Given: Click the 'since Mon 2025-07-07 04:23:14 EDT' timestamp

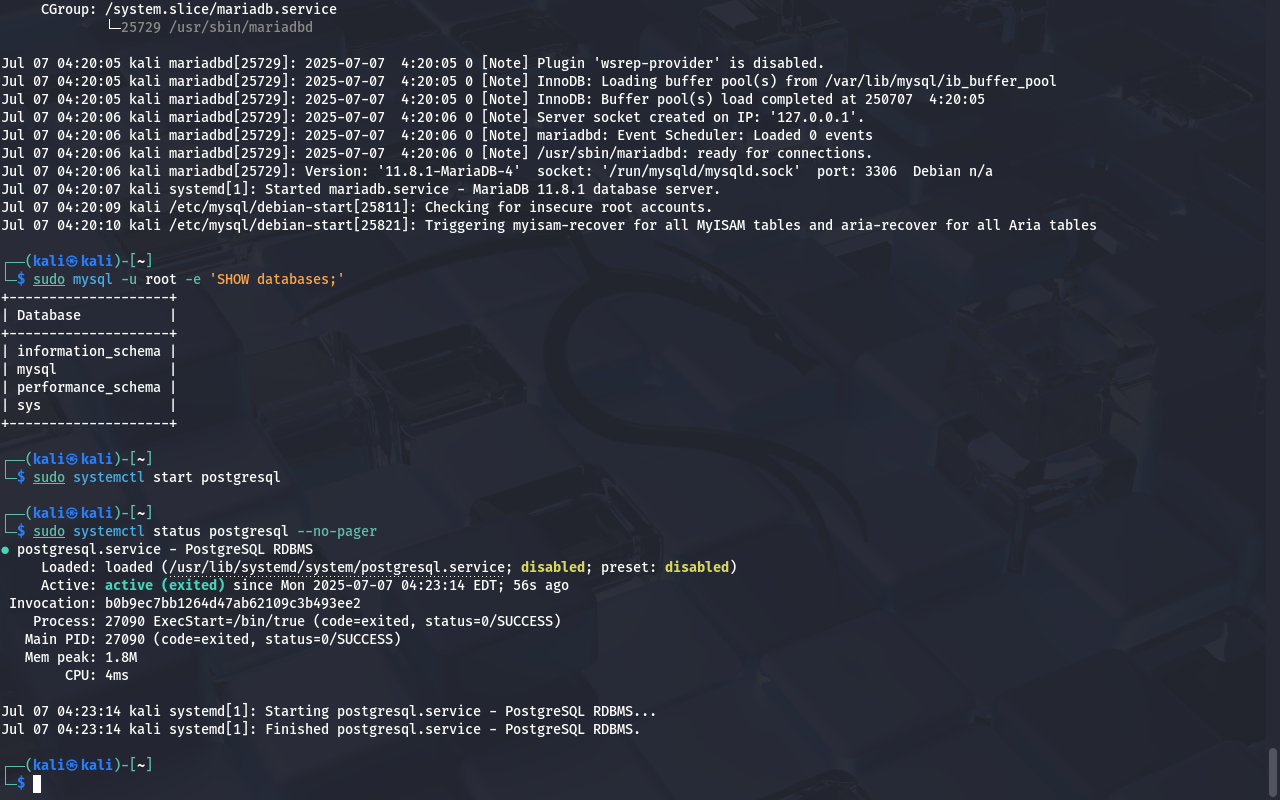Looking at the screenshot, I should [x=369, y=585].
